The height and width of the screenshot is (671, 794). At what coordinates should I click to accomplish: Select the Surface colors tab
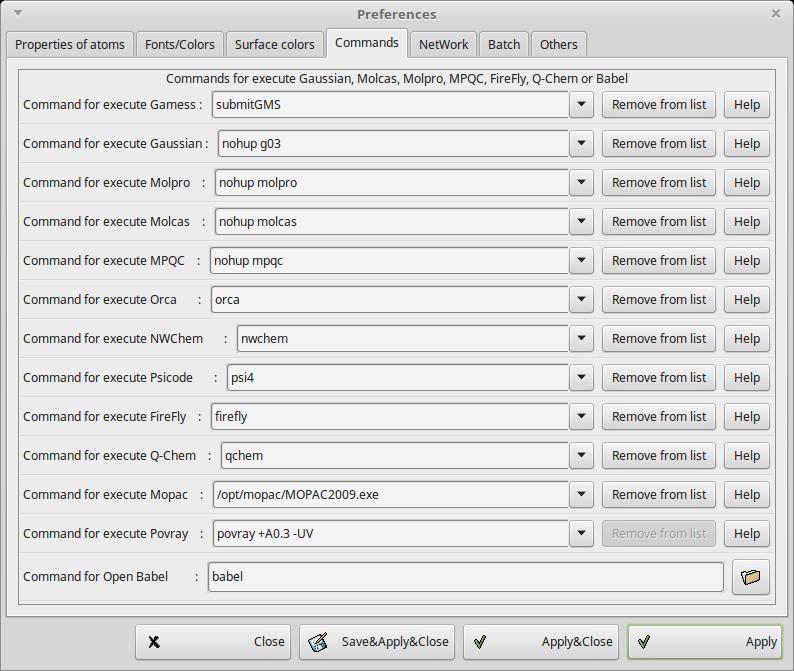pos(275,44)
